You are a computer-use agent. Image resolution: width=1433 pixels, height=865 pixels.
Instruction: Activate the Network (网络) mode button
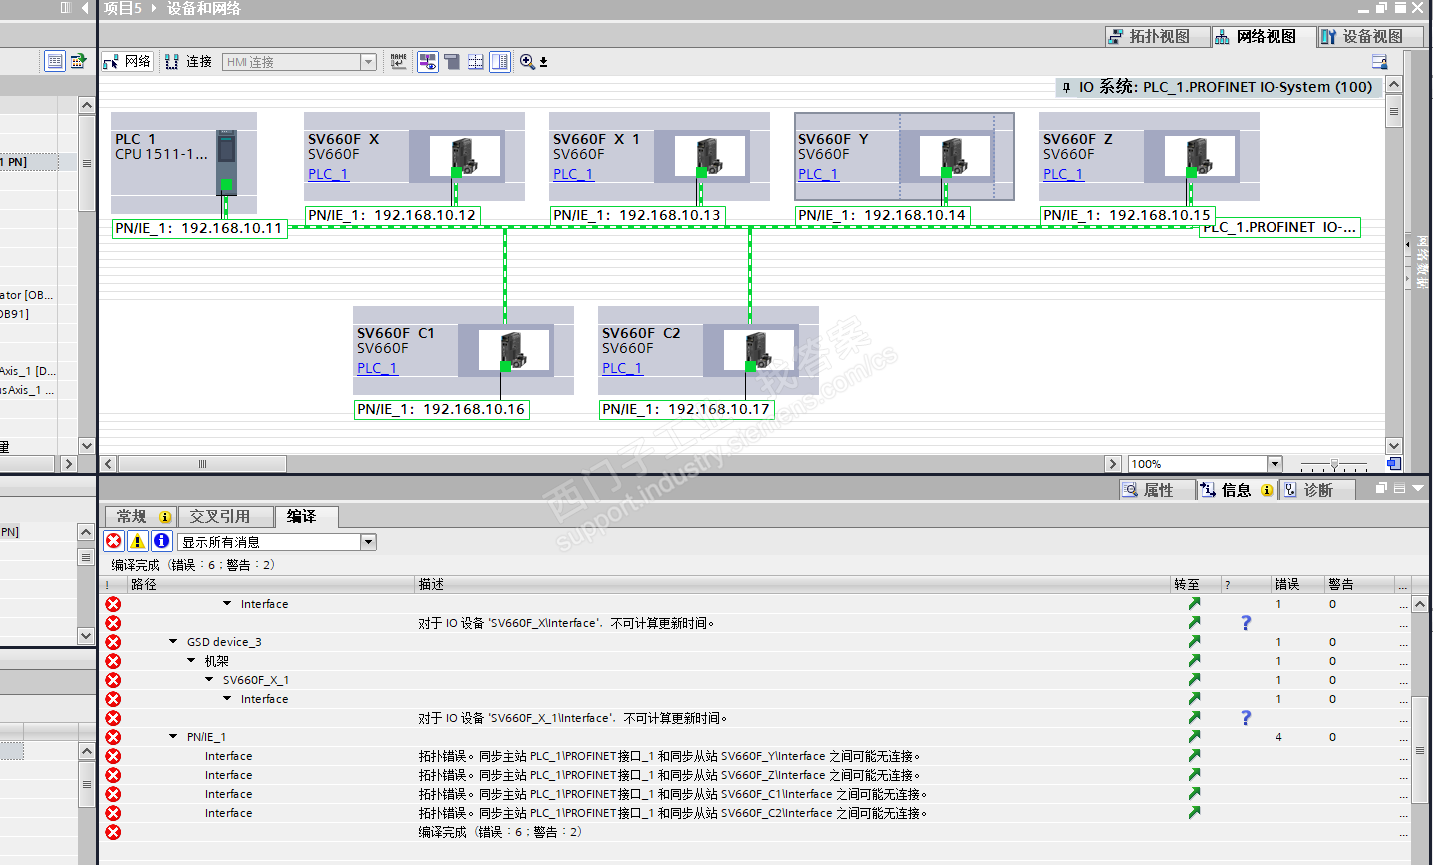click(x=127, y=62)
